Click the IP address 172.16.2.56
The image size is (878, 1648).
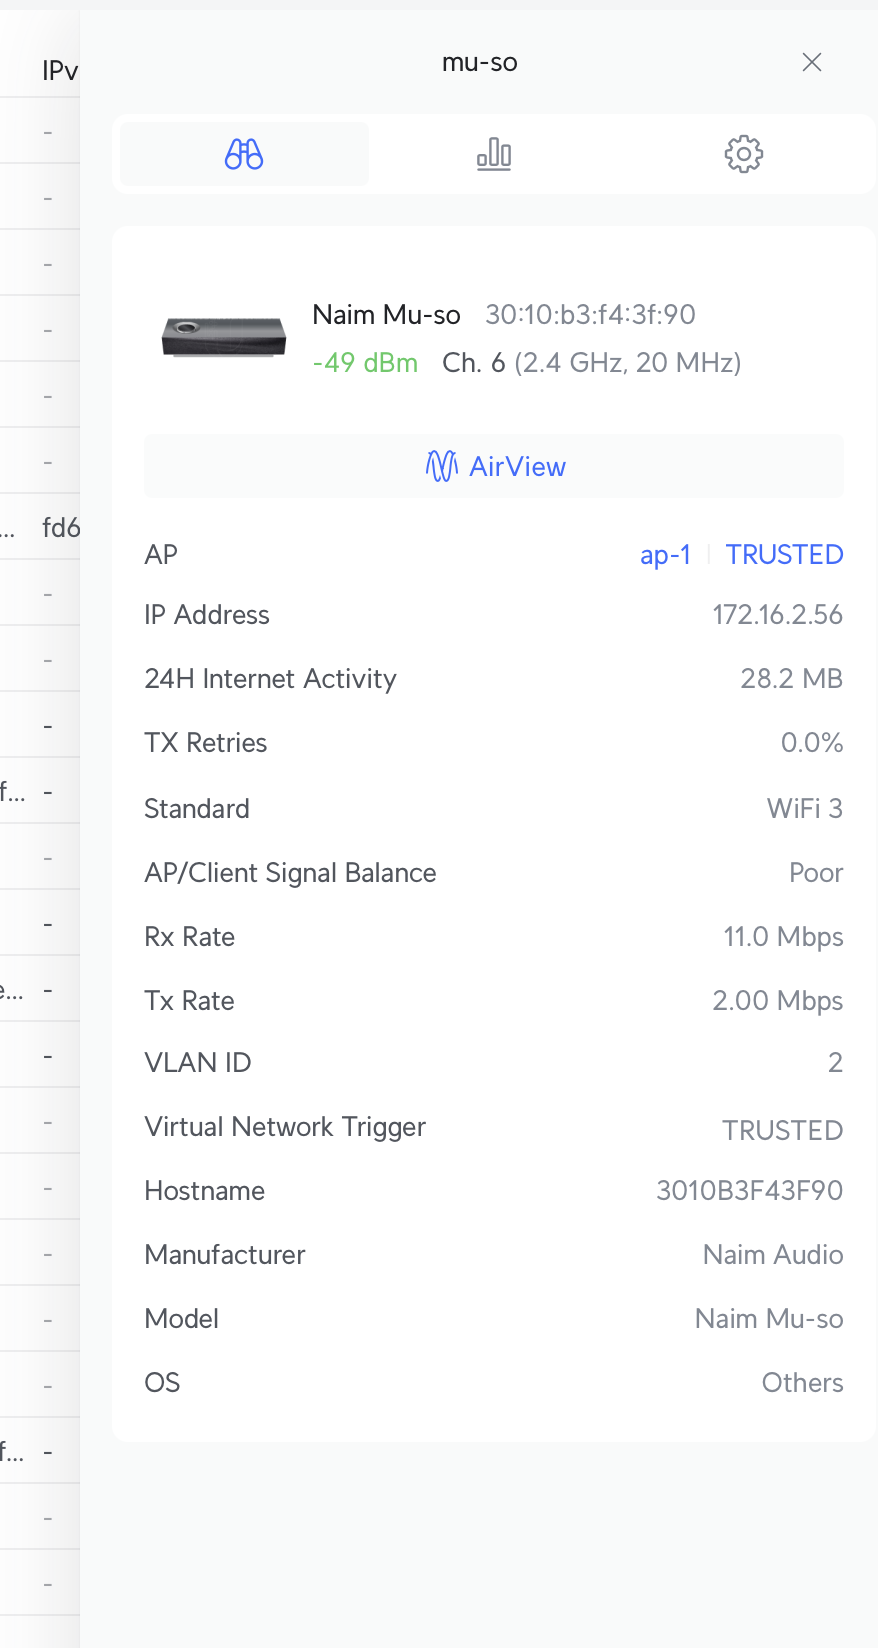(777, 615)
